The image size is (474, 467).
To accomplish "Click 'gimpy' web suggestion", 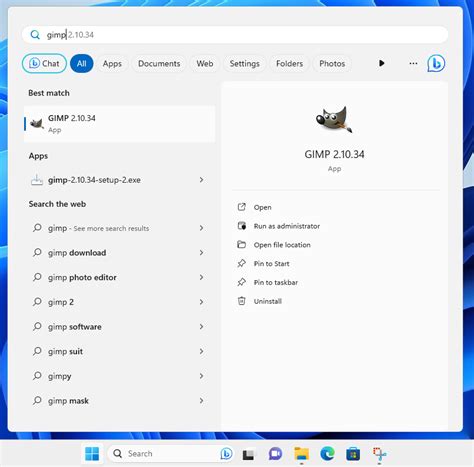I will tap(119, 376).
